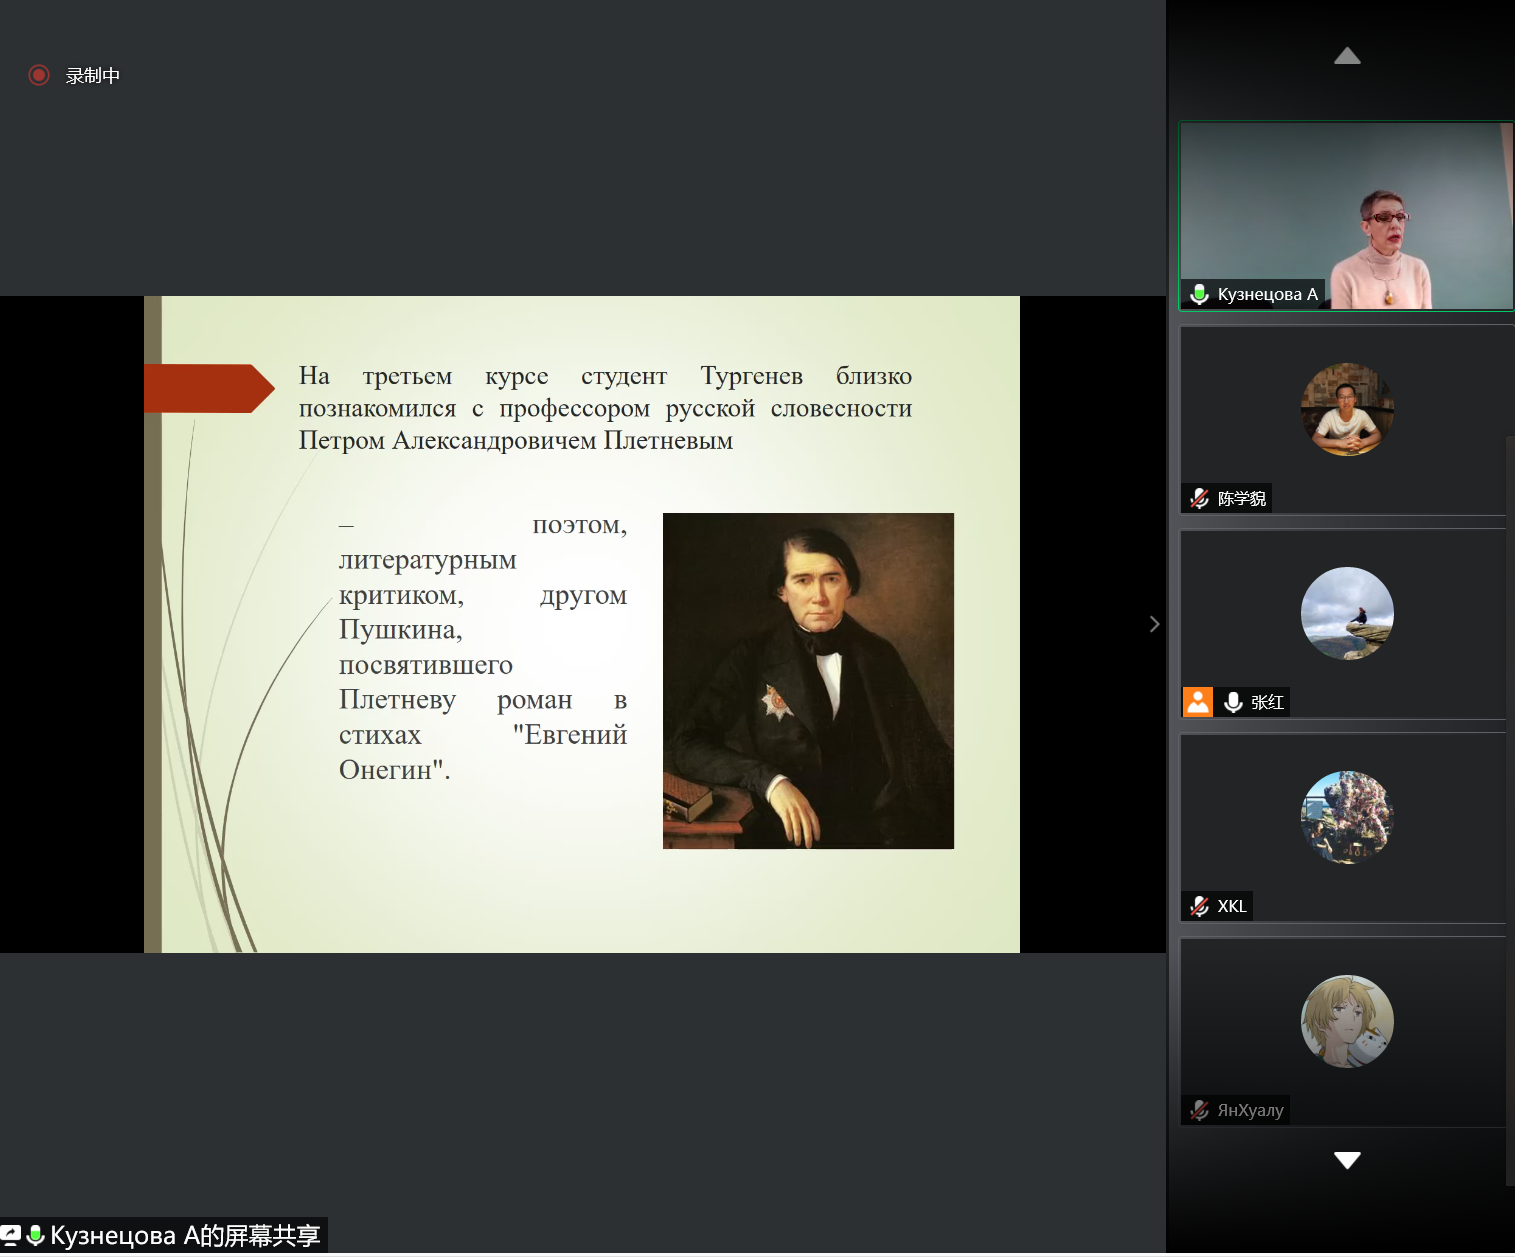Select 陈学貌 avatar picture
This screenshot has width=1515, height=1257.
(1347, 409)
